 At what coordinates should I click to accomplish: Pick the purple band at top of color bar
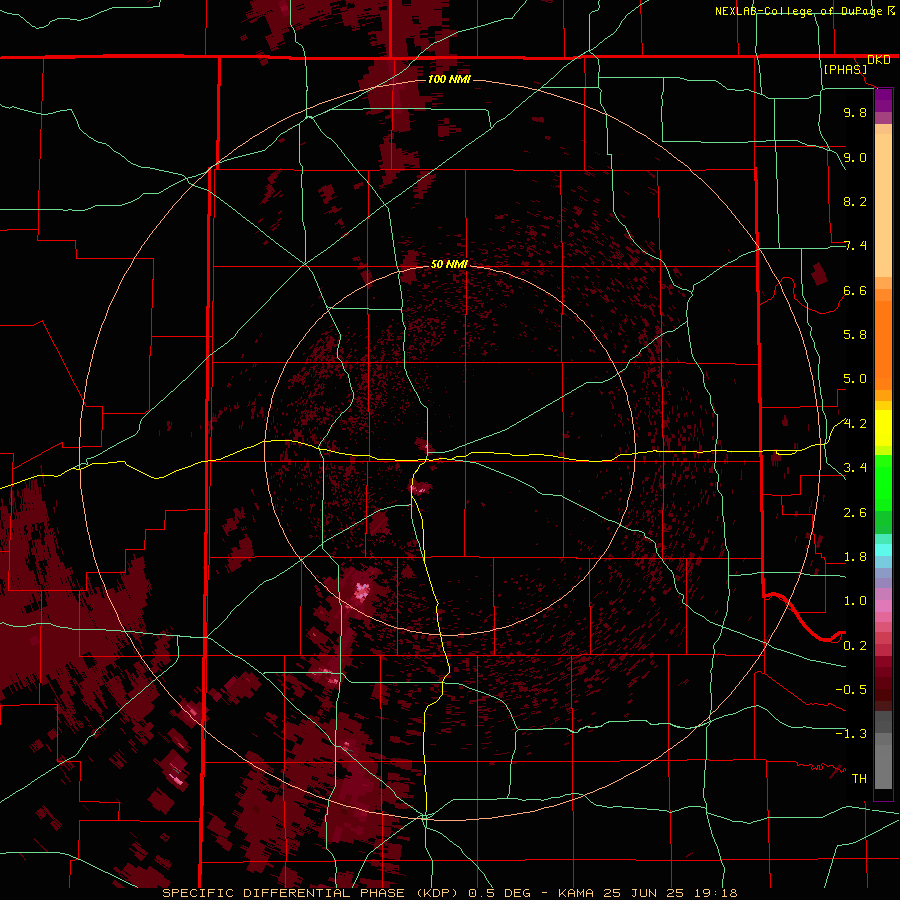click(x=883, y=100)
